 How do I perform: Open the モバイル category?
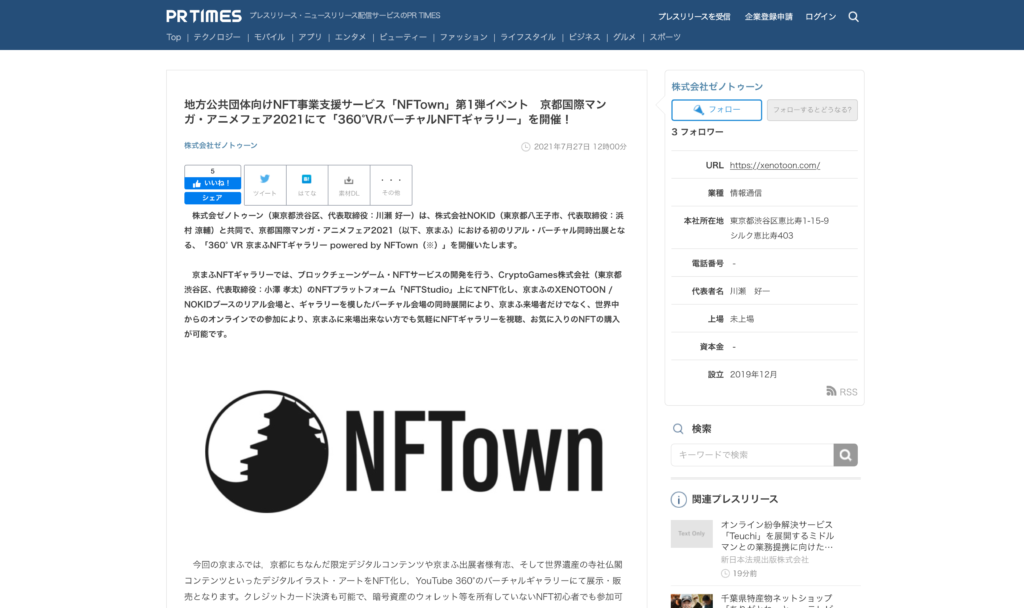(269, 37)
